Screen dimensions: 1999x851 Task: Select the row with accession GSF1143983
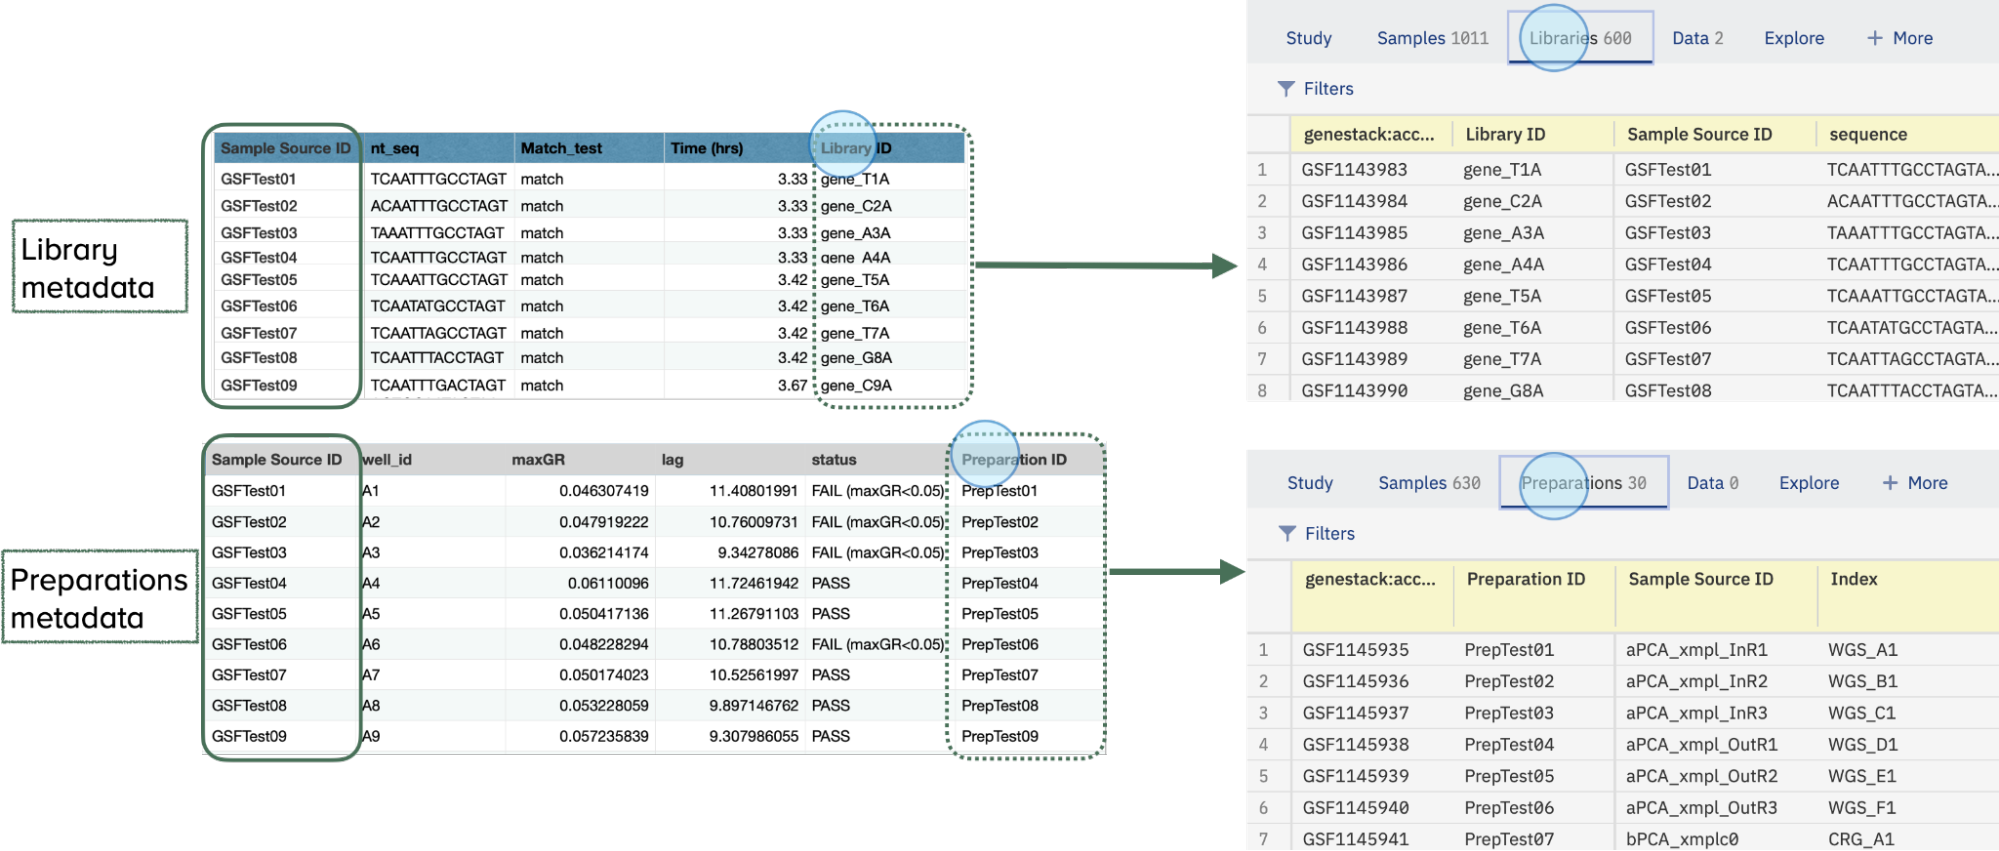pyautogui.click(x=1354, y=170)
